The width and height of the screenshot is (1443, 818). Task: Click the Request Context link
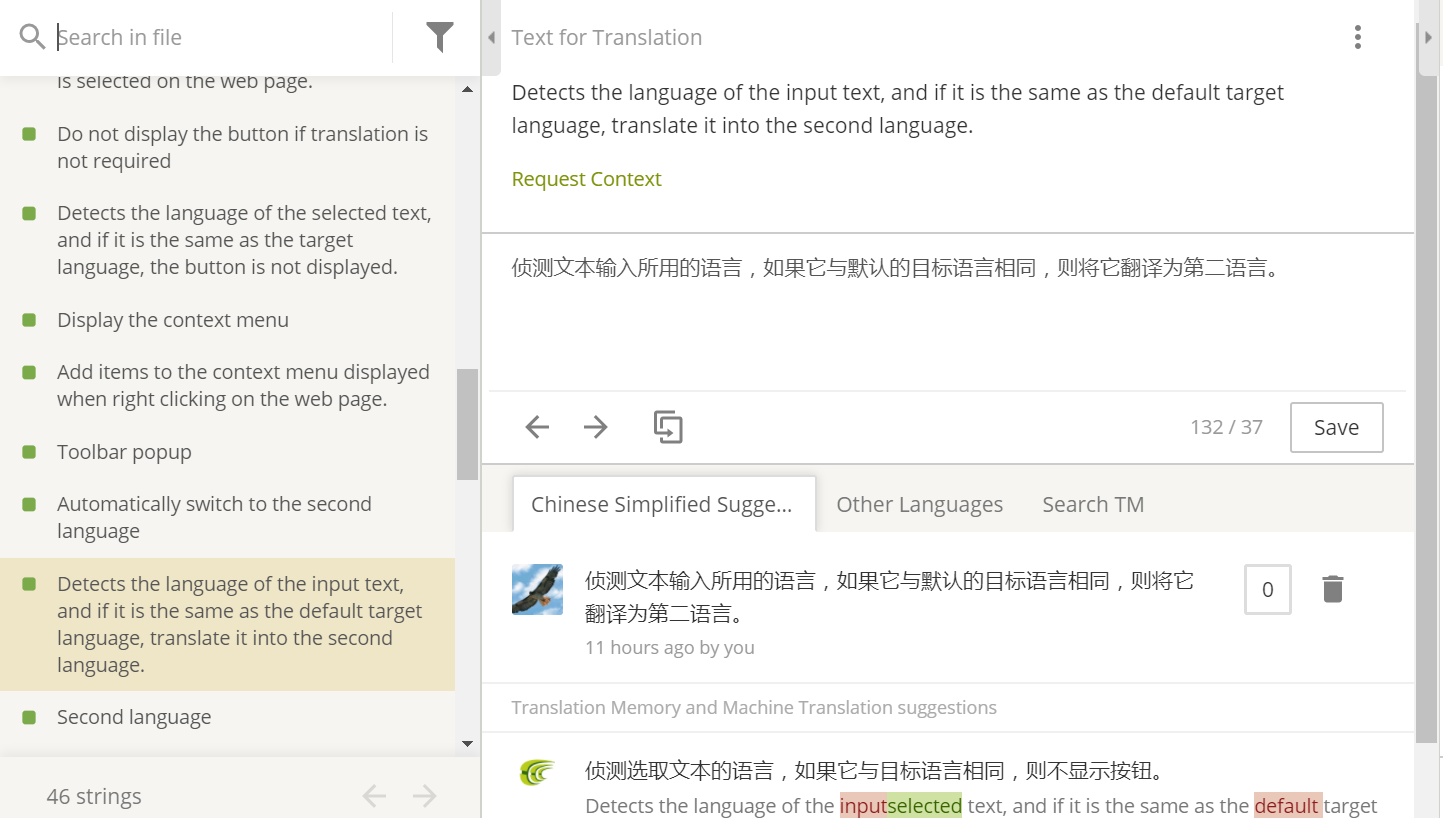point(586,179)
